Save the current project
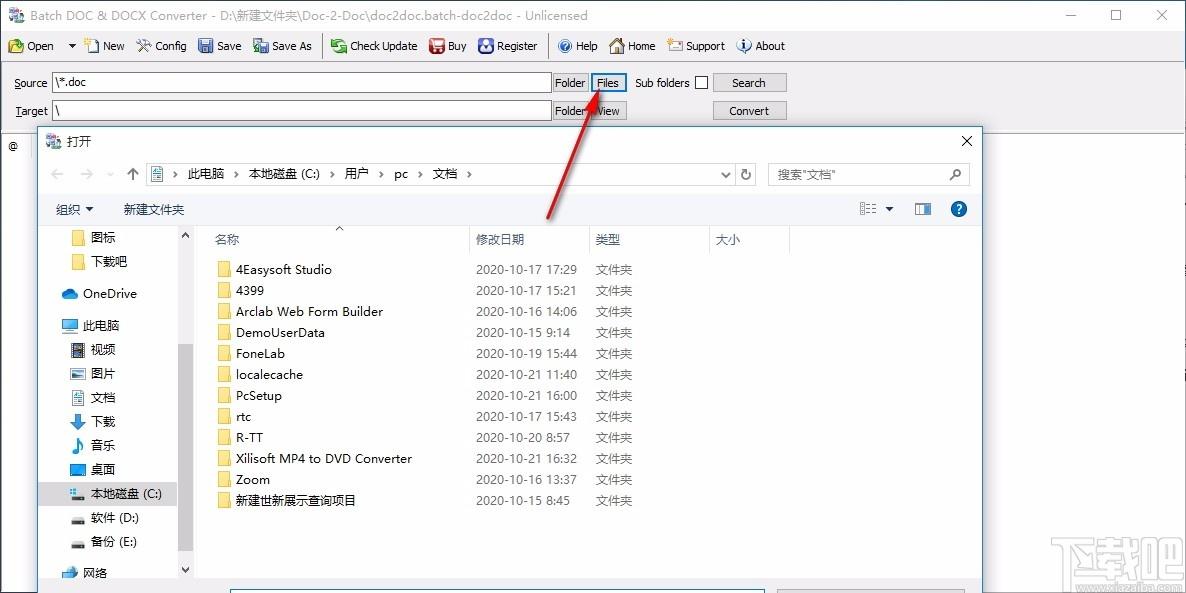Screen dimensions: 1186x593 219,46
